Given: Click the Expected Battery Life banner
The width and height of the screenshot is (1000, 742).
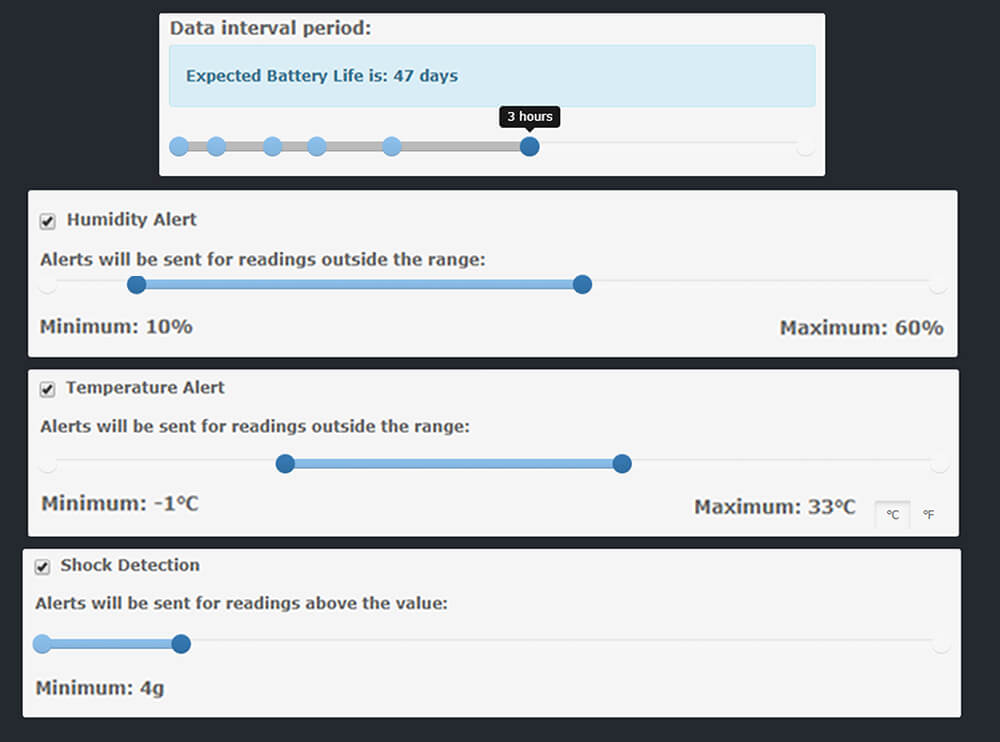Looking at the screenshot, I should pos(491,76).
